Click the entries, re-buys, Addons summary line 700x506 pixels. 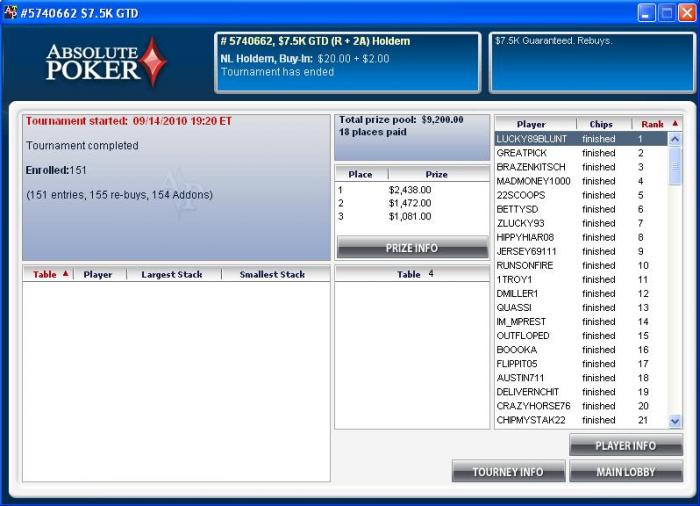(x=120, y=195)
